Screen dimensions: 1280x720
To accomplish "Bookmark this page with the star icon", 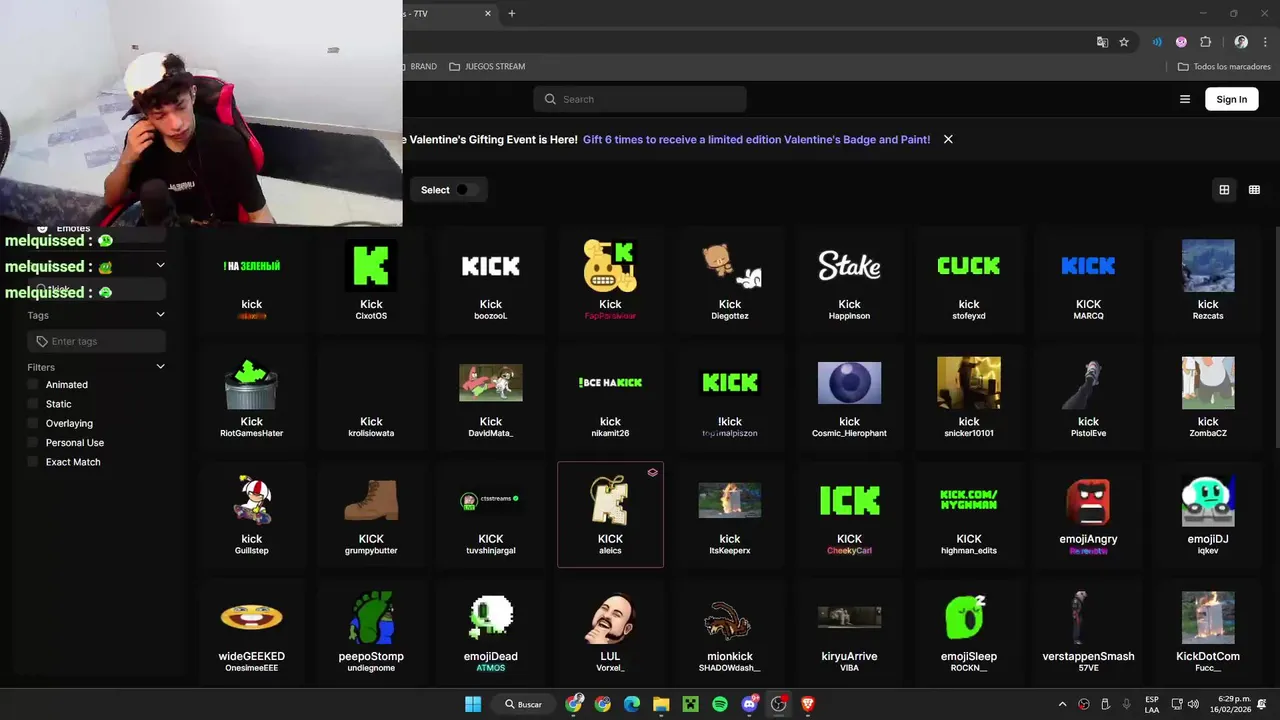I will [x=1124, y=42].
